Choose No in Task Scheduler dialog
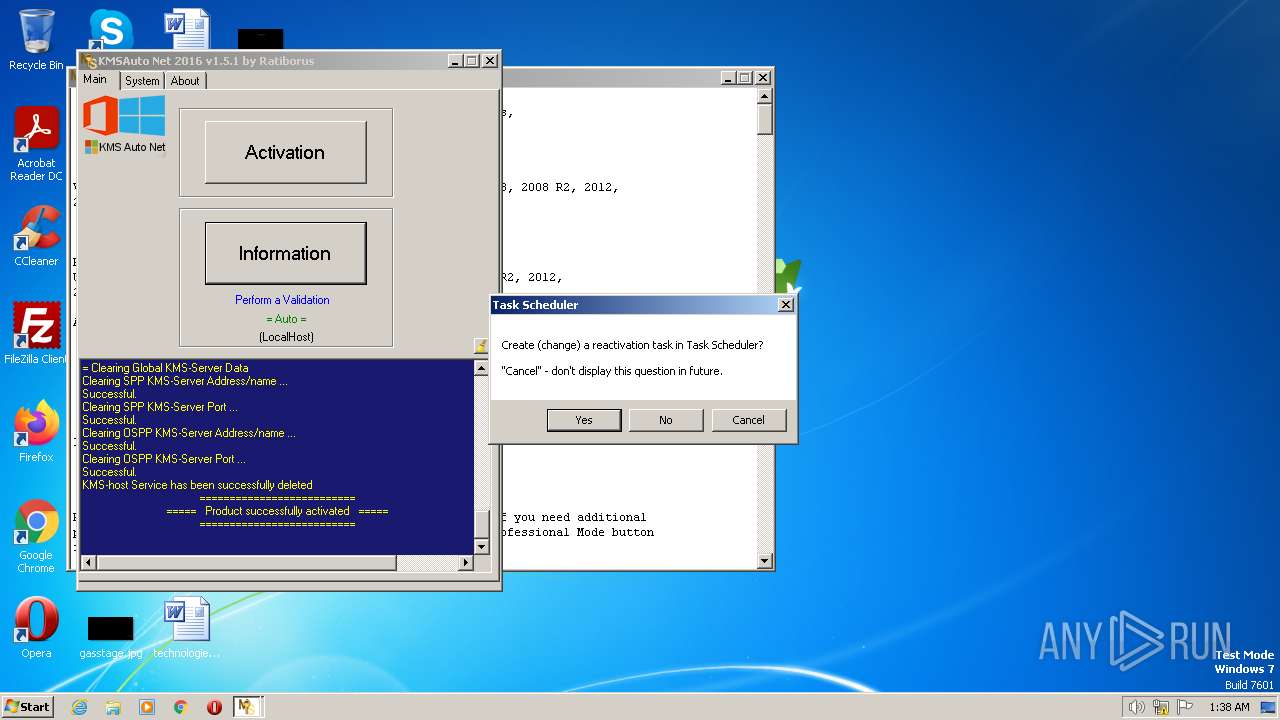This screenshot has height=720, width=1280. tap(666, 420)
